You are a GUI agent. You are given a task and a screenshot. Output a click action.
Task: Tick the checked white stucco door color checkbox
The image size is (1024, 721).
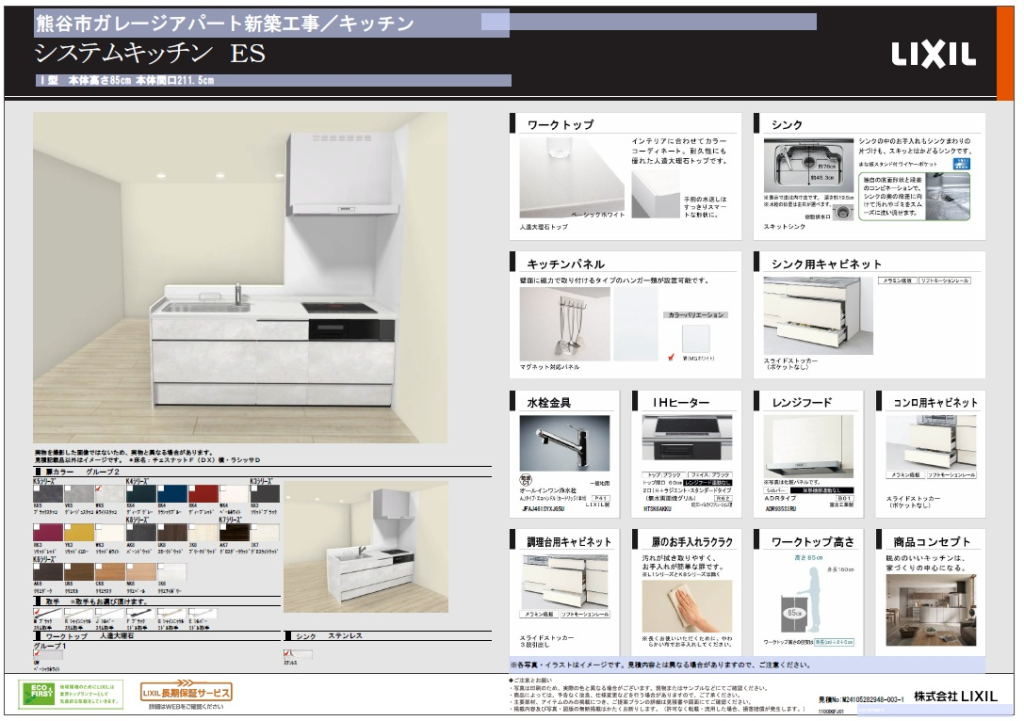coord(99,488)
